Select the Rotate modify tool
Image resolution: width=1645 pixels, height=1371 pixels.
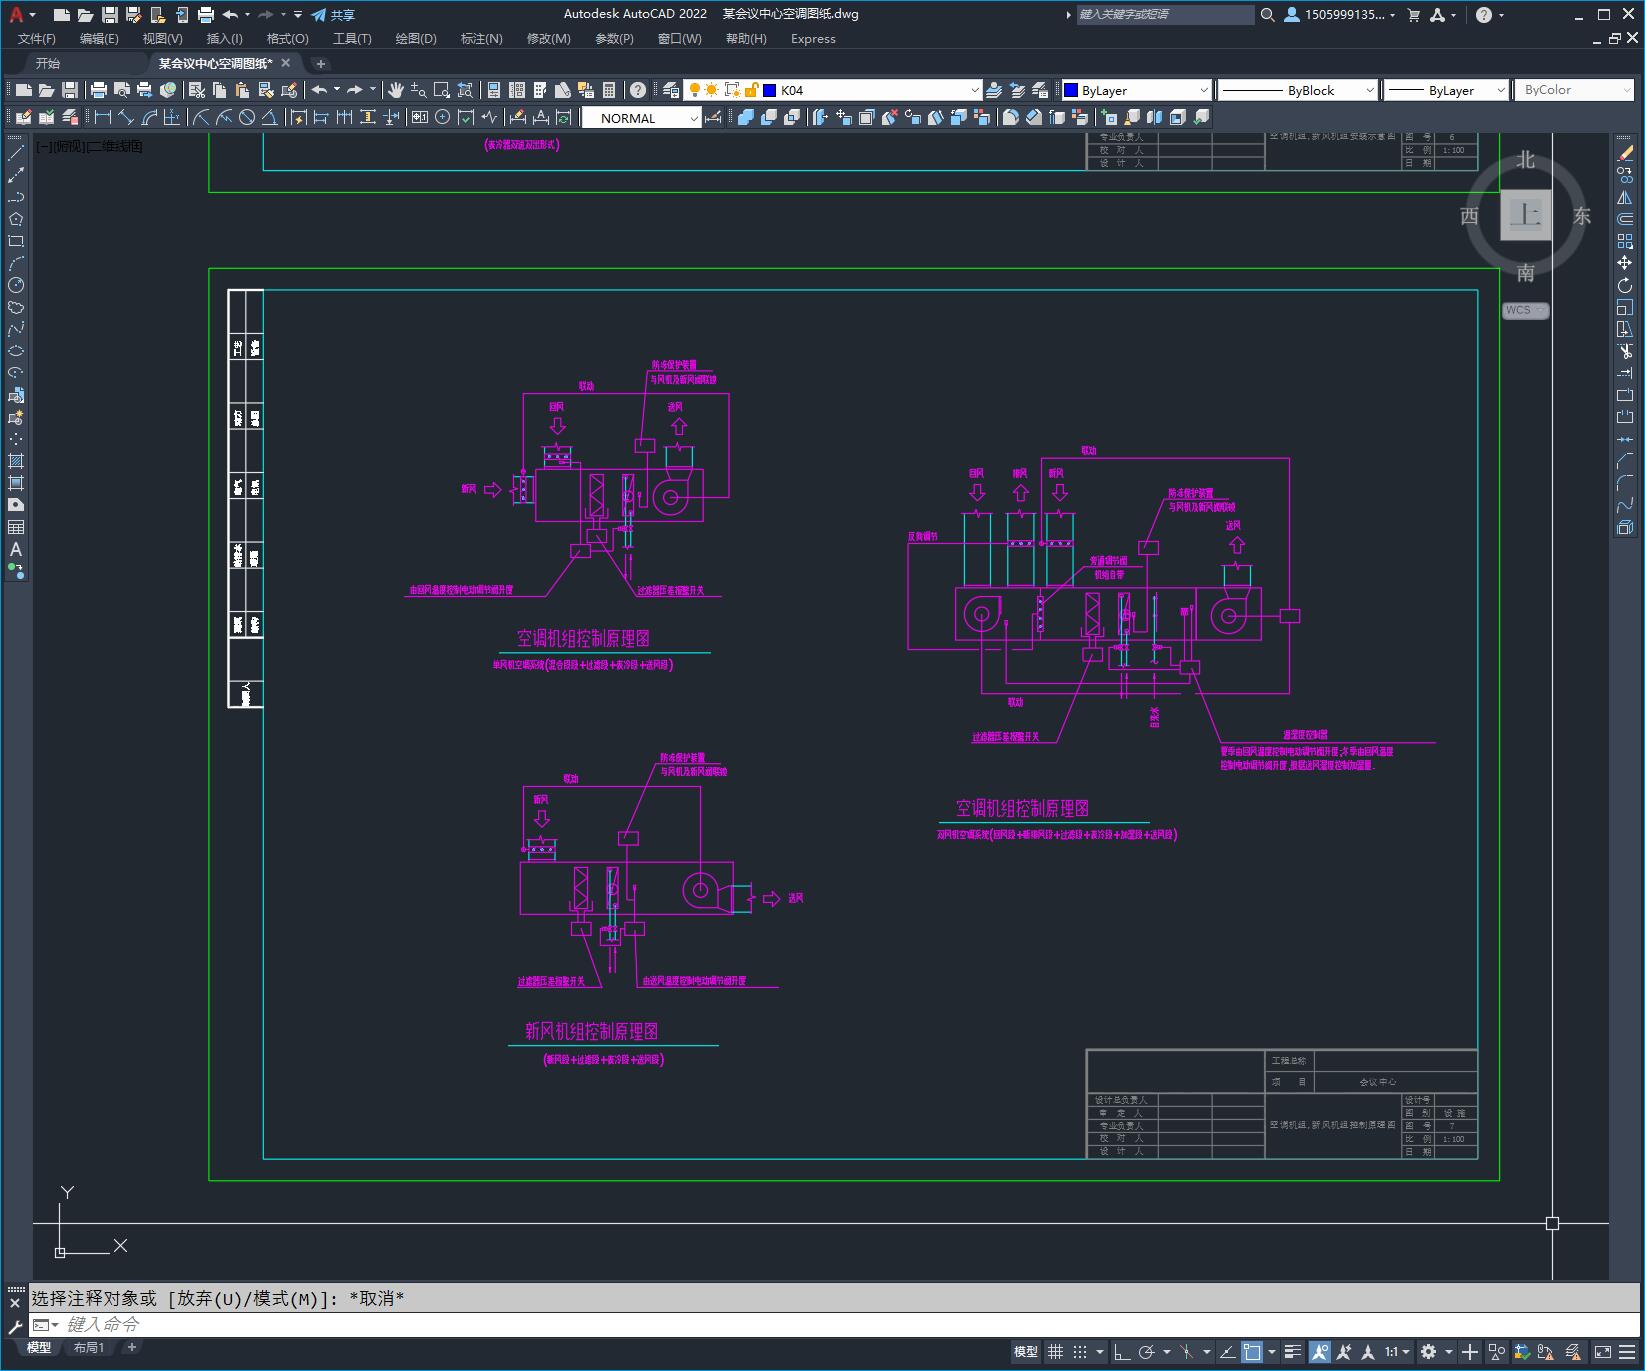point(1625,285)
